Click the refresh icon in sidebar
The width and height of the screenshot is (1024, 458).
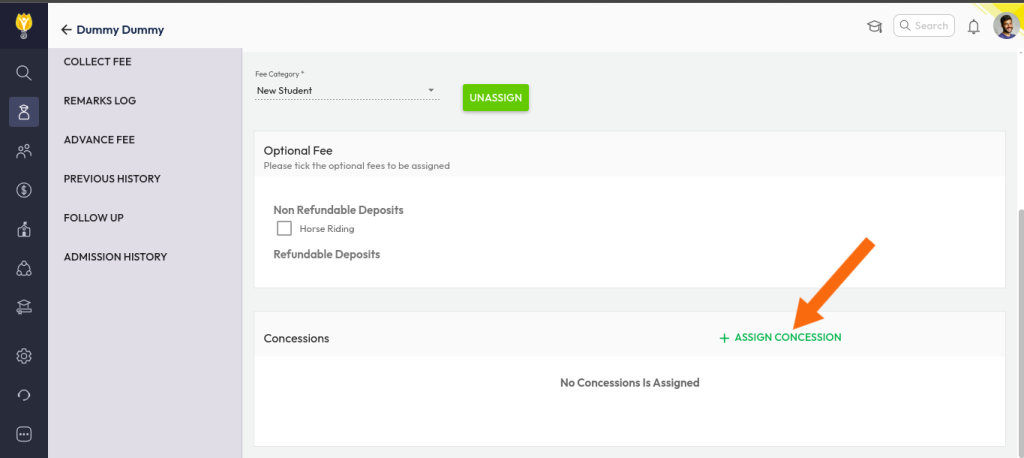(x=24, y=395)
